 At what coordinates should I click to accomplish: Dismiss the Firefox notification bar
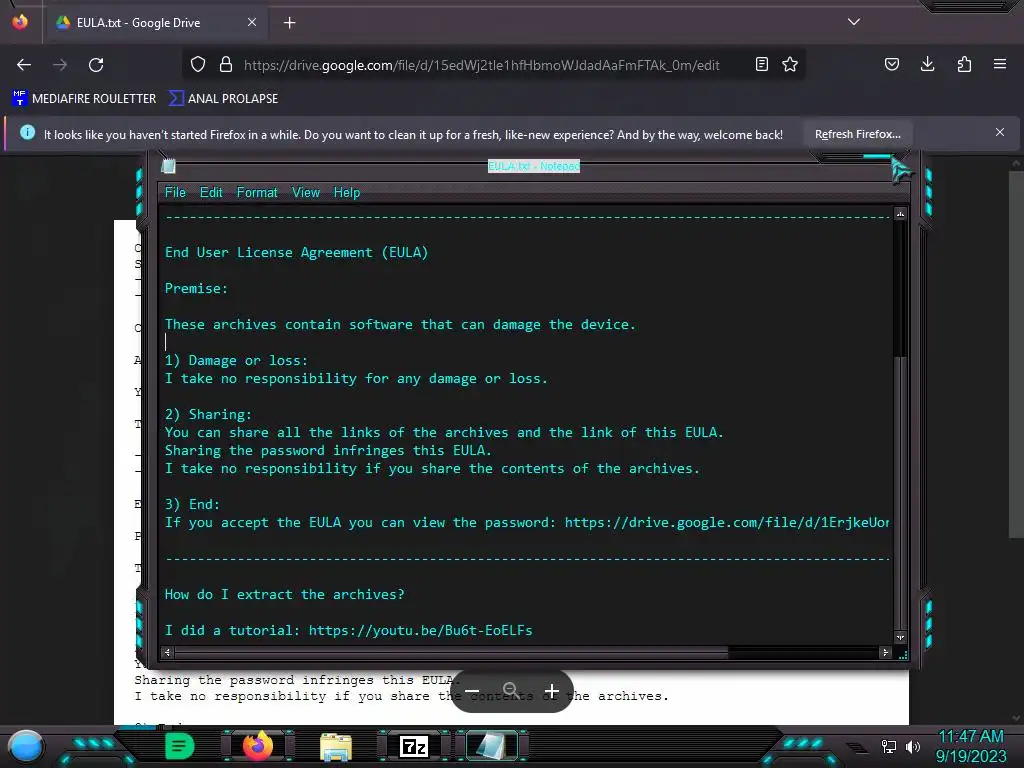[x=1000, y=133]
